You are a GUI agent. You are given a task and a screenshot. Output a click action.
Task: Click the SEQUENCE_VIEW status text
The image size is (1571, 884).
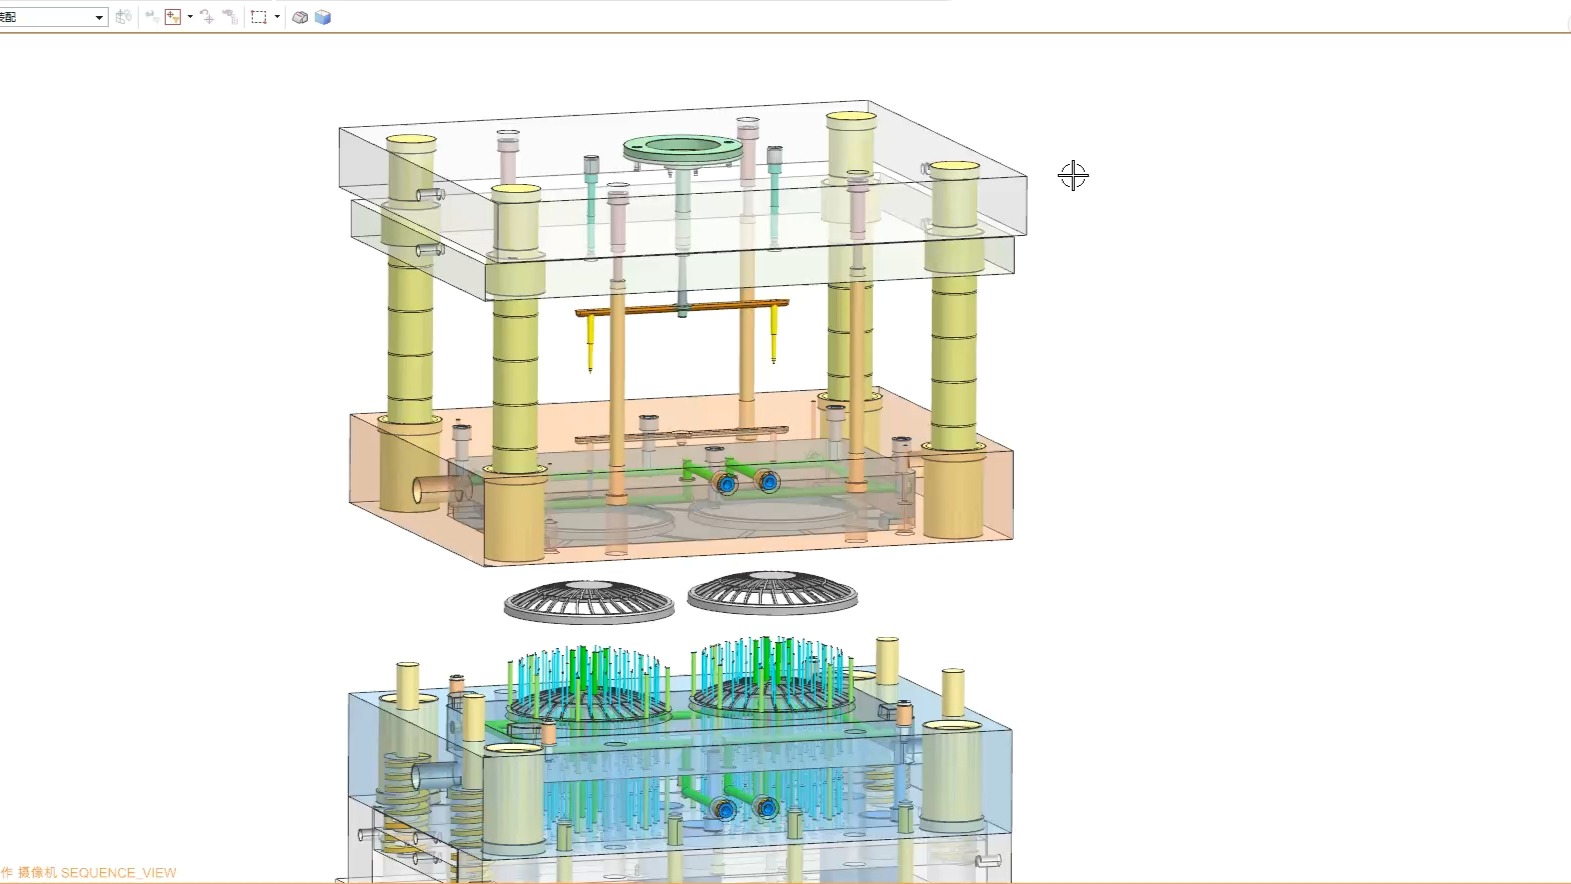tap(118, 873)
